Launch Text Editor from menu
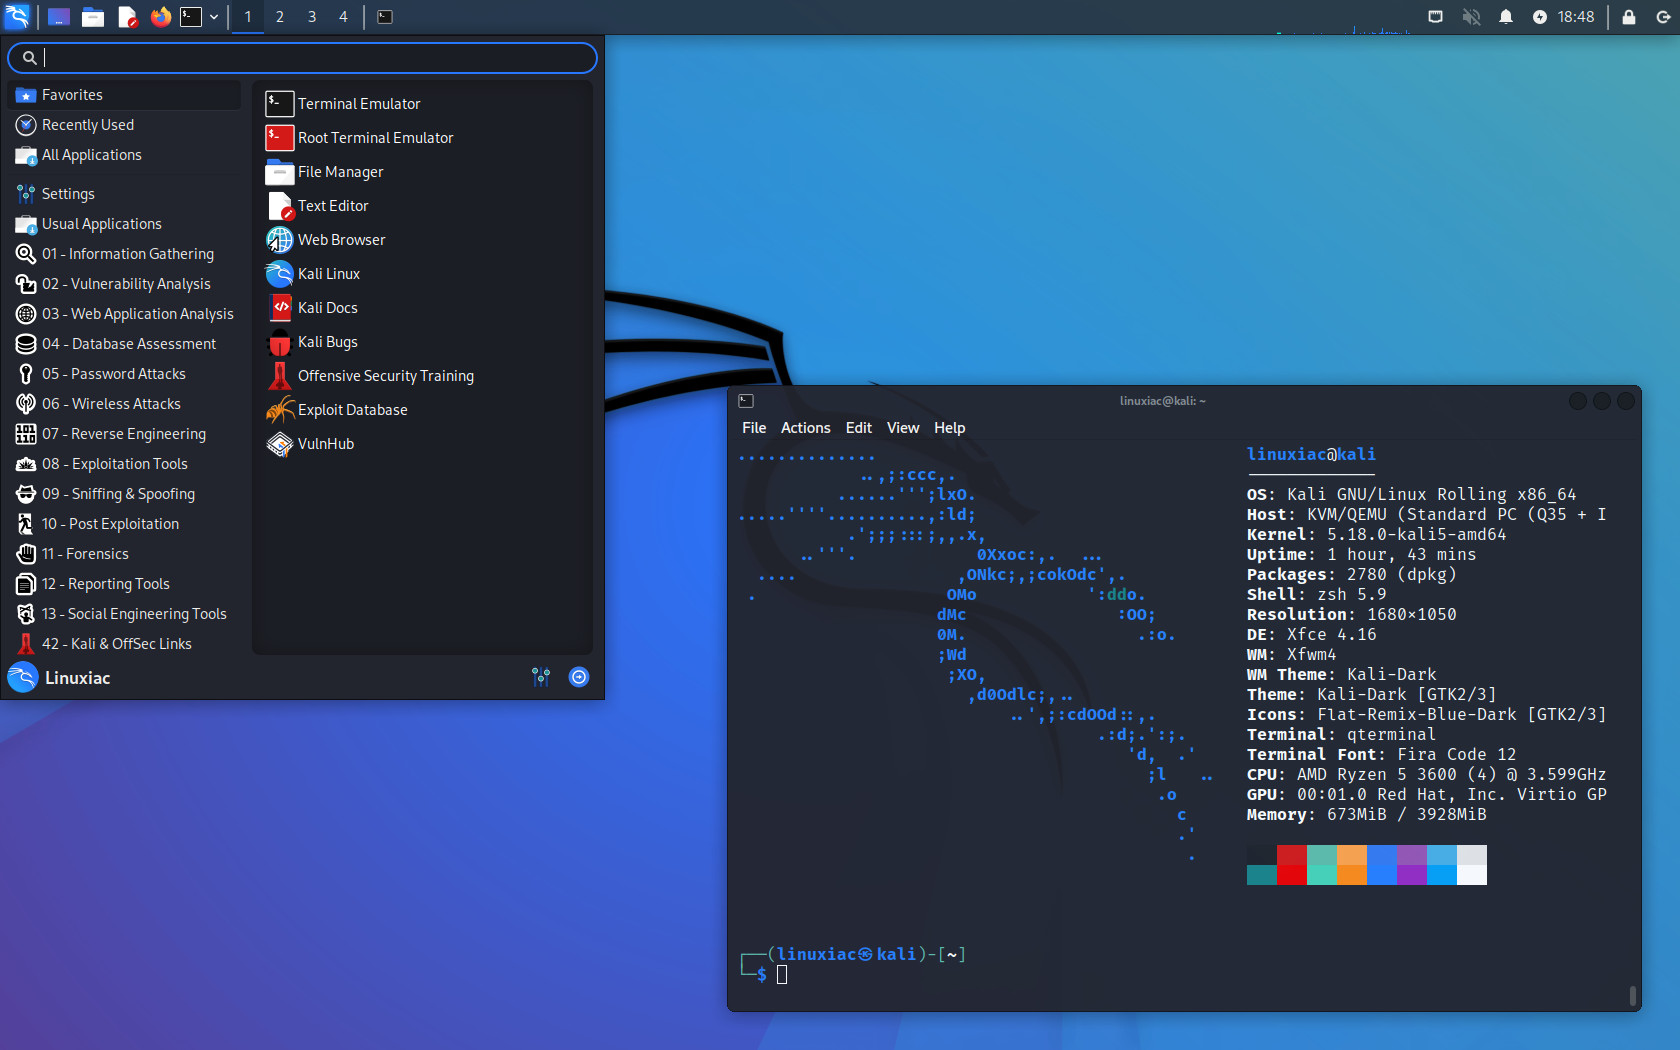Viewport: 1680px width, 1050px height. click(422, 206)
